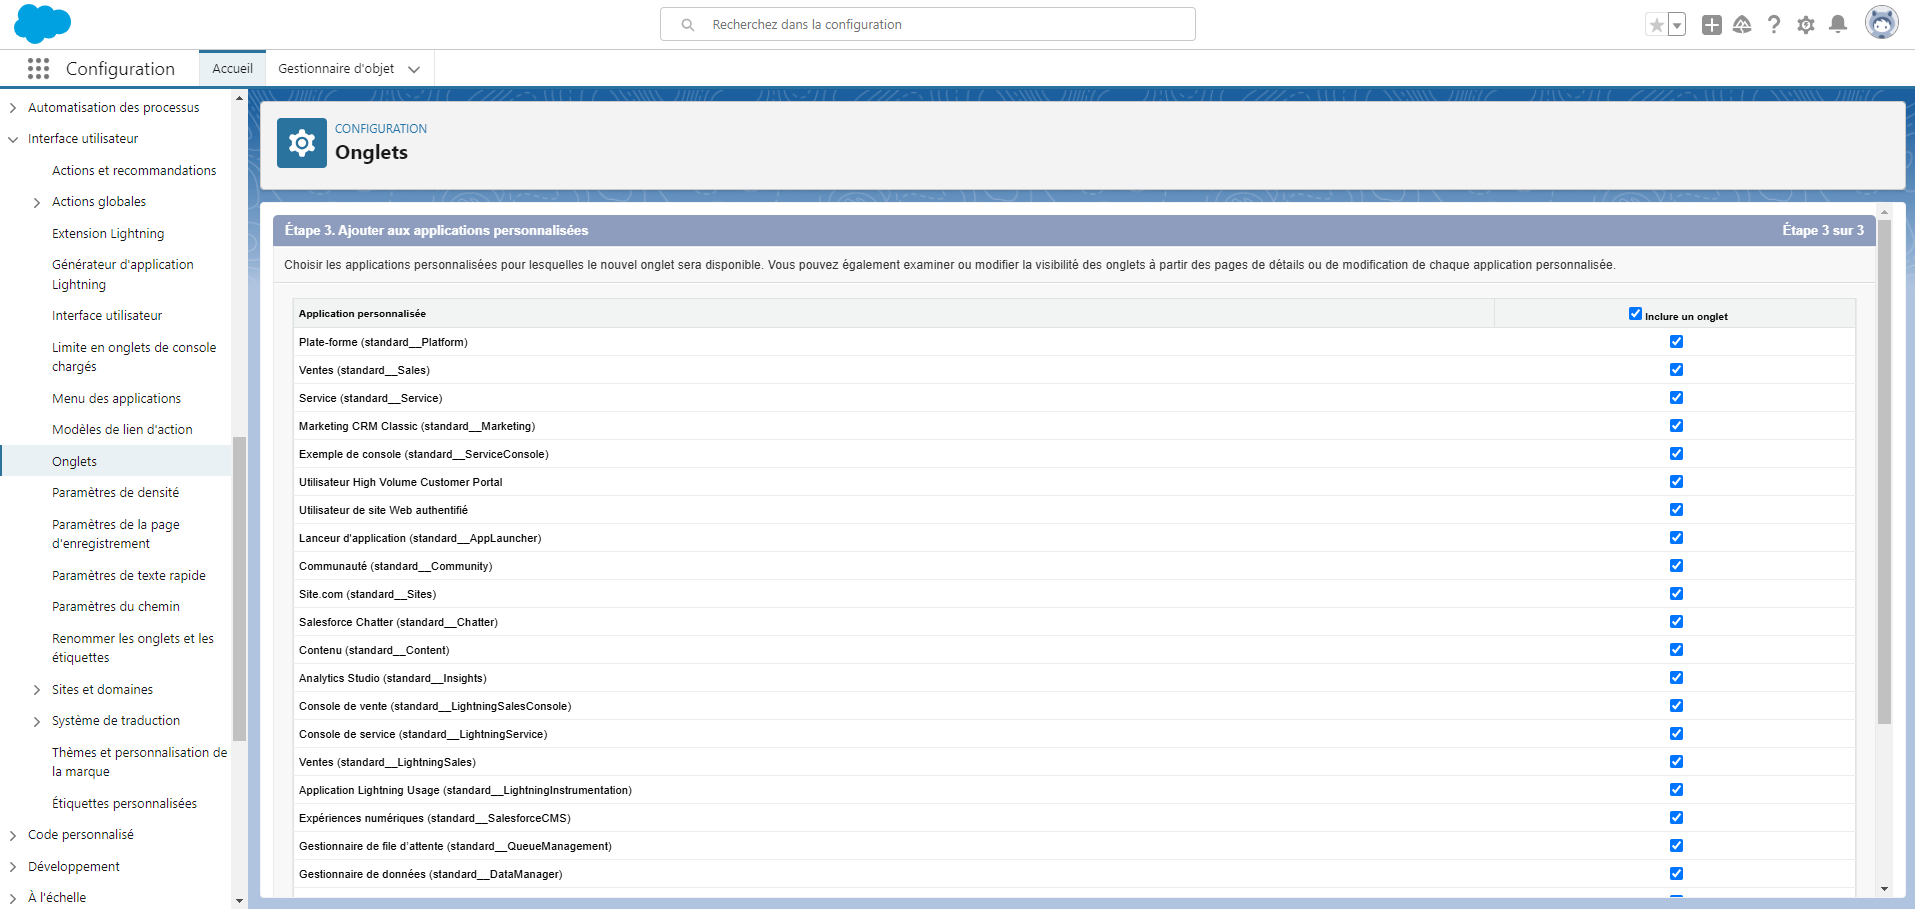This screenshot has height=909, width=1915.
Task: Click the favorites star icon
Action: [1657, 25]
